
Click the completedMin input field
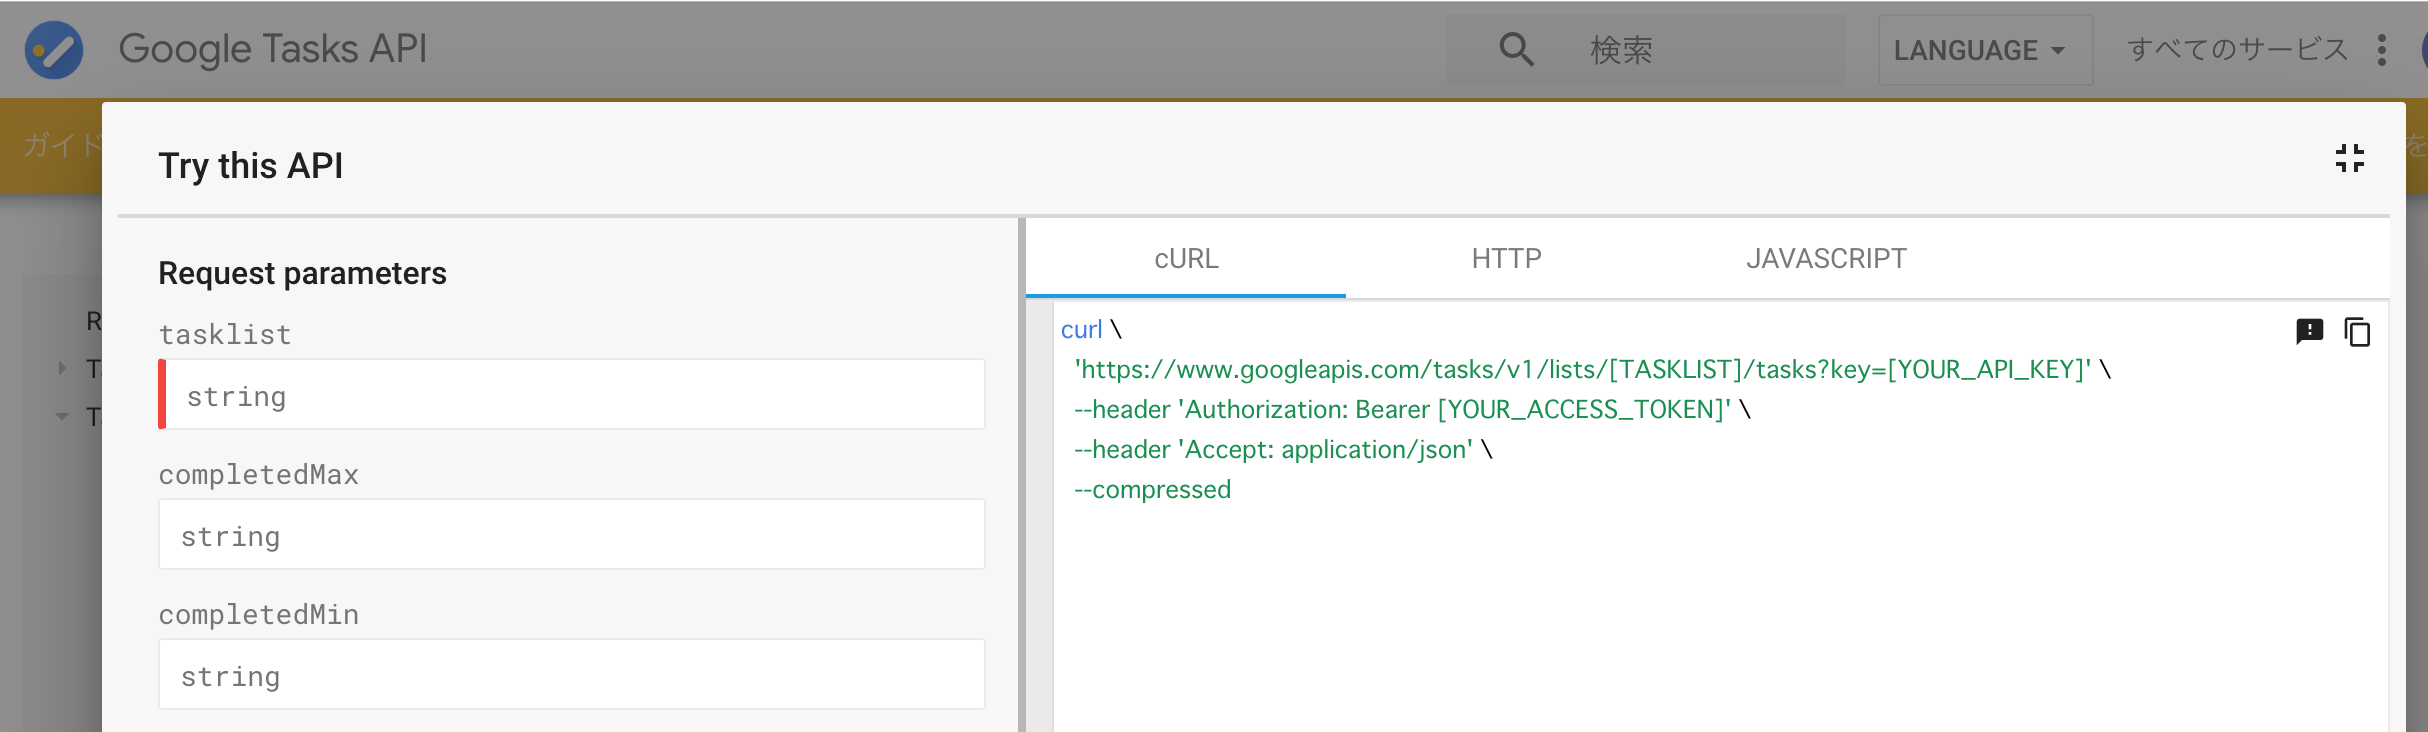572,675
